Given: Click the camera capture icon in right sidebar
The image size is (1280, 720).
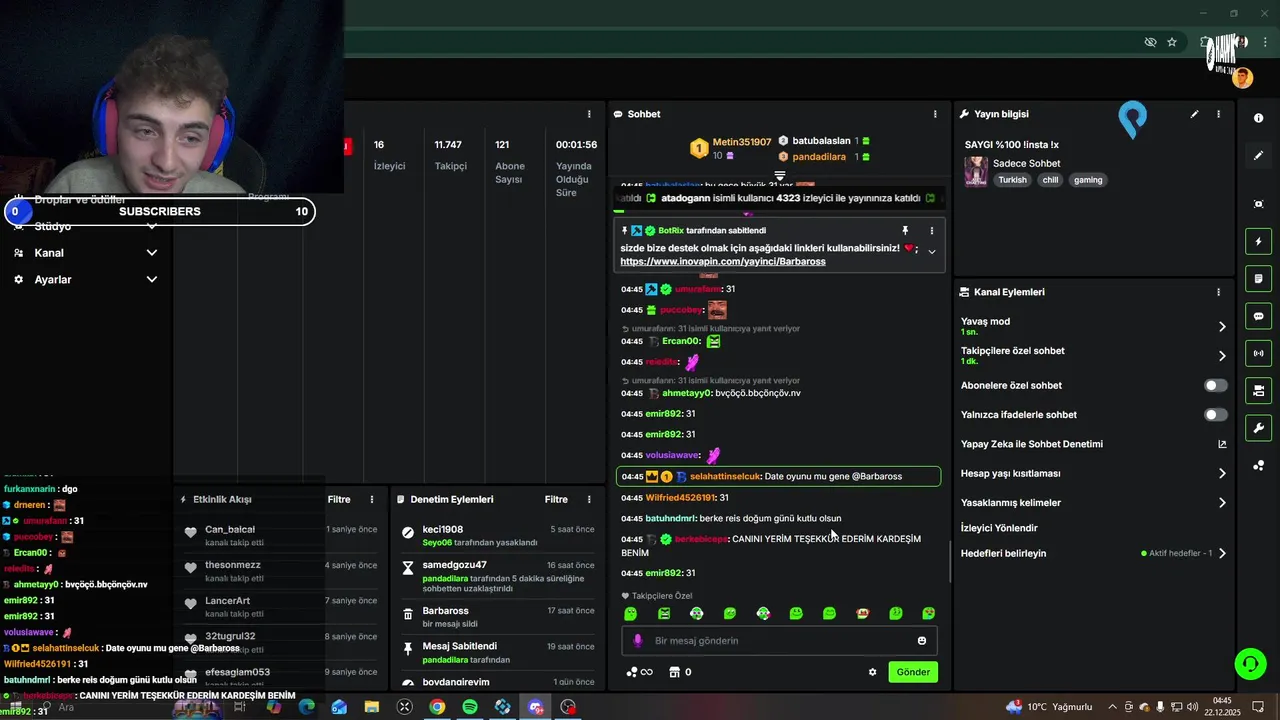Looking at the screenshot, I should pos(1258,204).
